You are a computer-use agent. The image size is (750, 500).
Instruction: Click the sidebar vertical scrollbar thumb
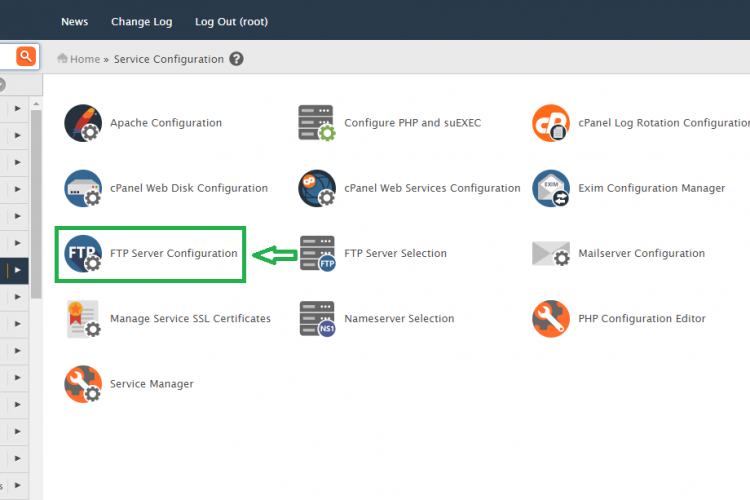click(36, 204)
